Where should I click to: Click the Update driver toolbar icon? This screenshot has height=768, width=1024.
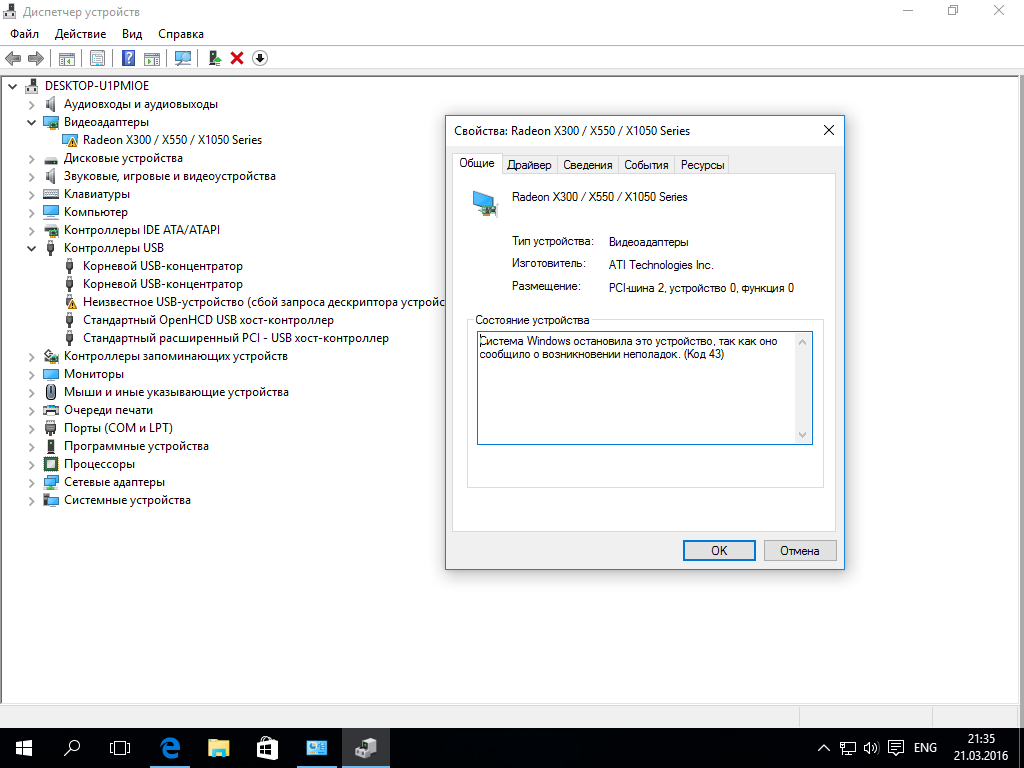[215, 58]
